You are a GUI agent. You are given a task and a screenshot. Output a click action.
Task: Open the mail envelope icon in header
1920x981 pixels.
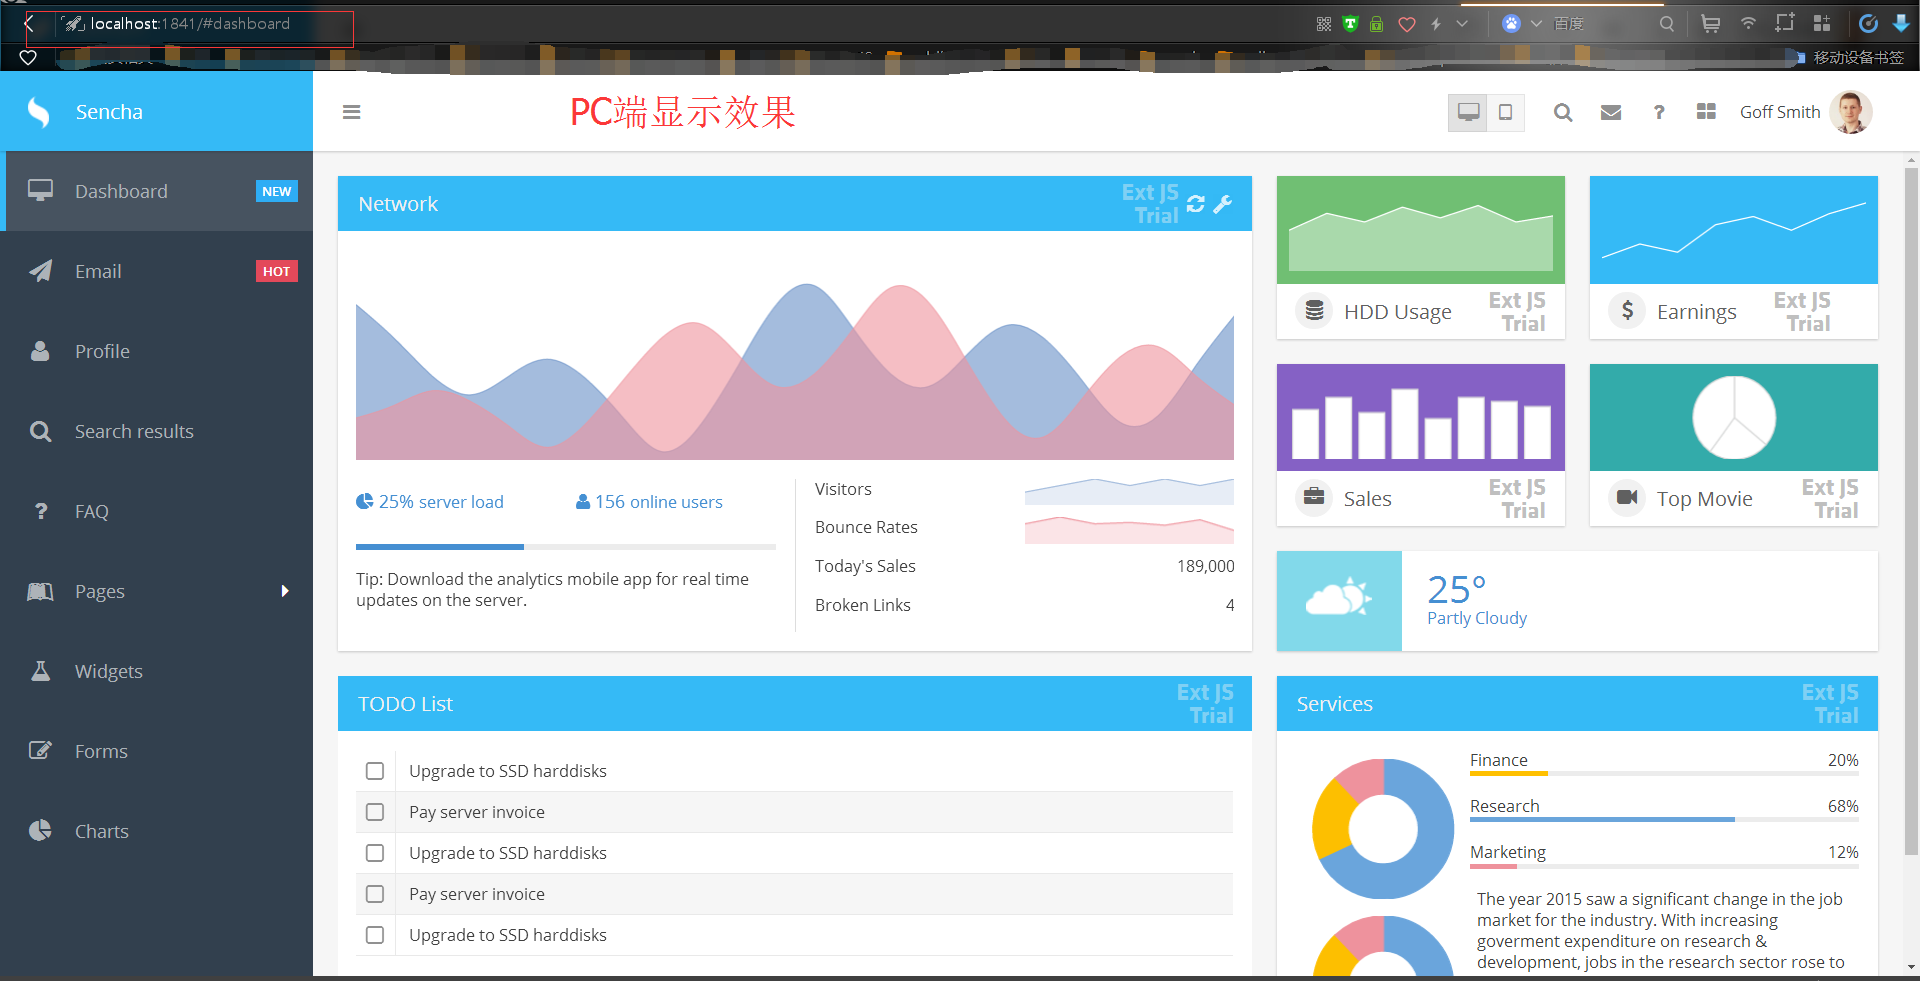(1611, 112)
